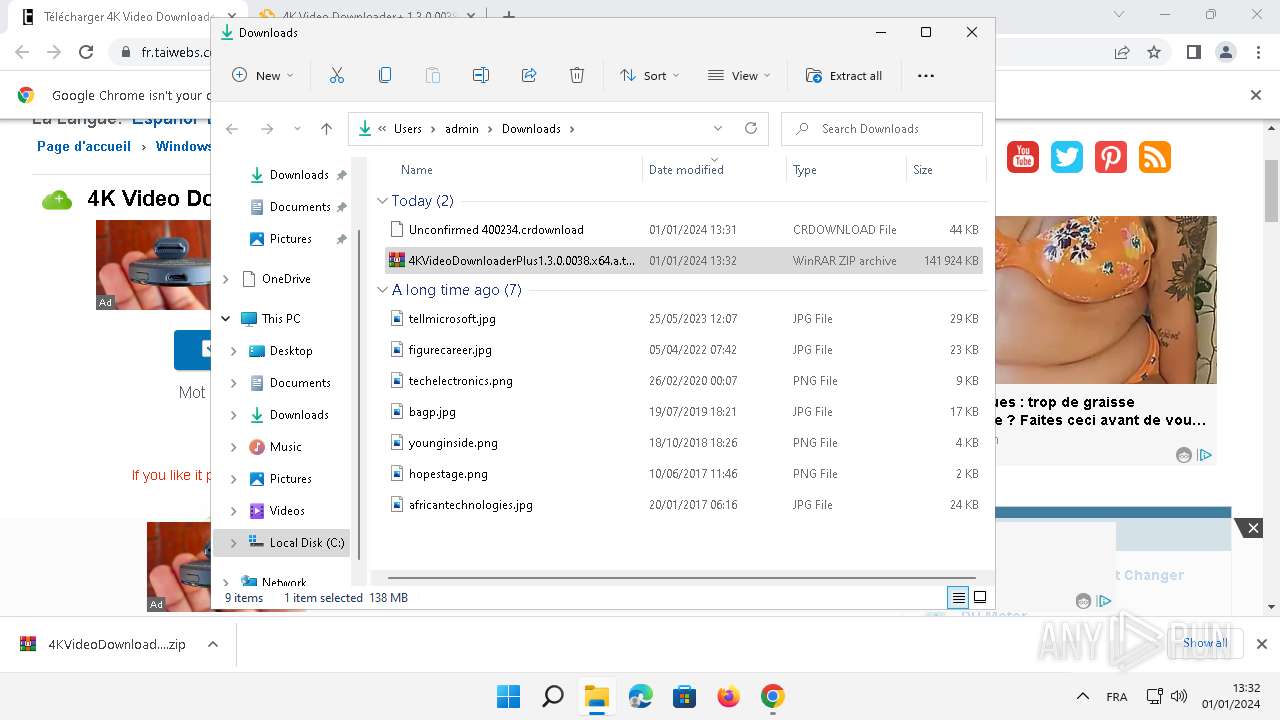1280x720 pixels.
Task: Select pinned Pictures in Quick access
Action: point(291,239)
